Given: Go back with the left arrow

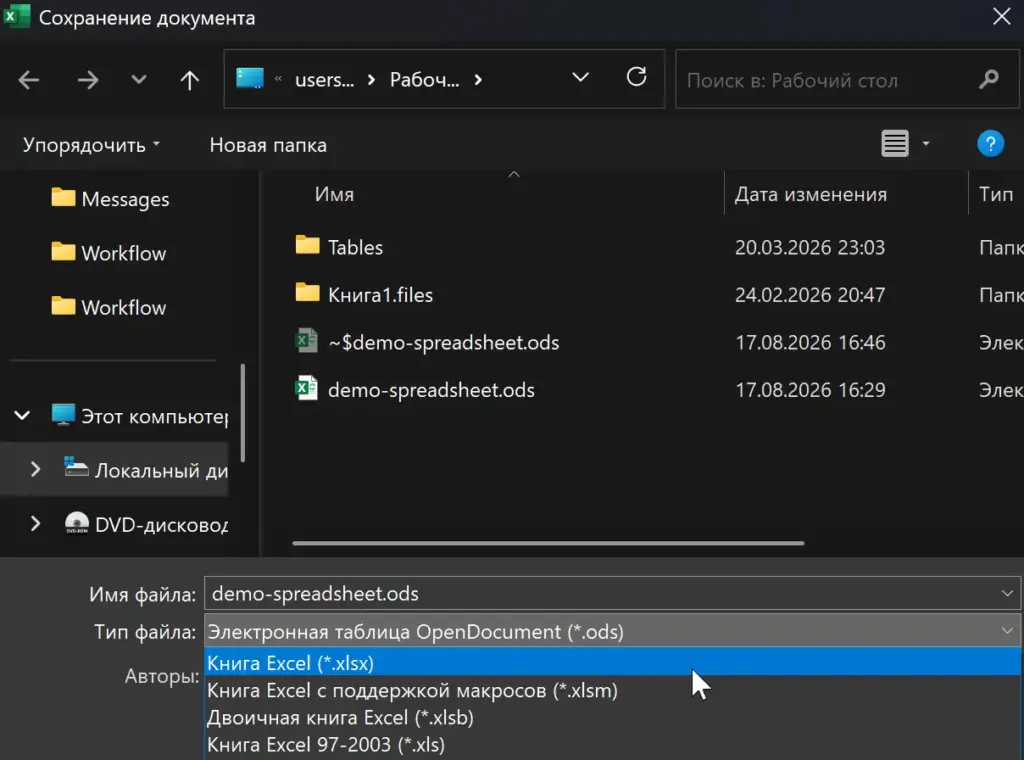Looking at the screenshot, I should tap(29, 80).
